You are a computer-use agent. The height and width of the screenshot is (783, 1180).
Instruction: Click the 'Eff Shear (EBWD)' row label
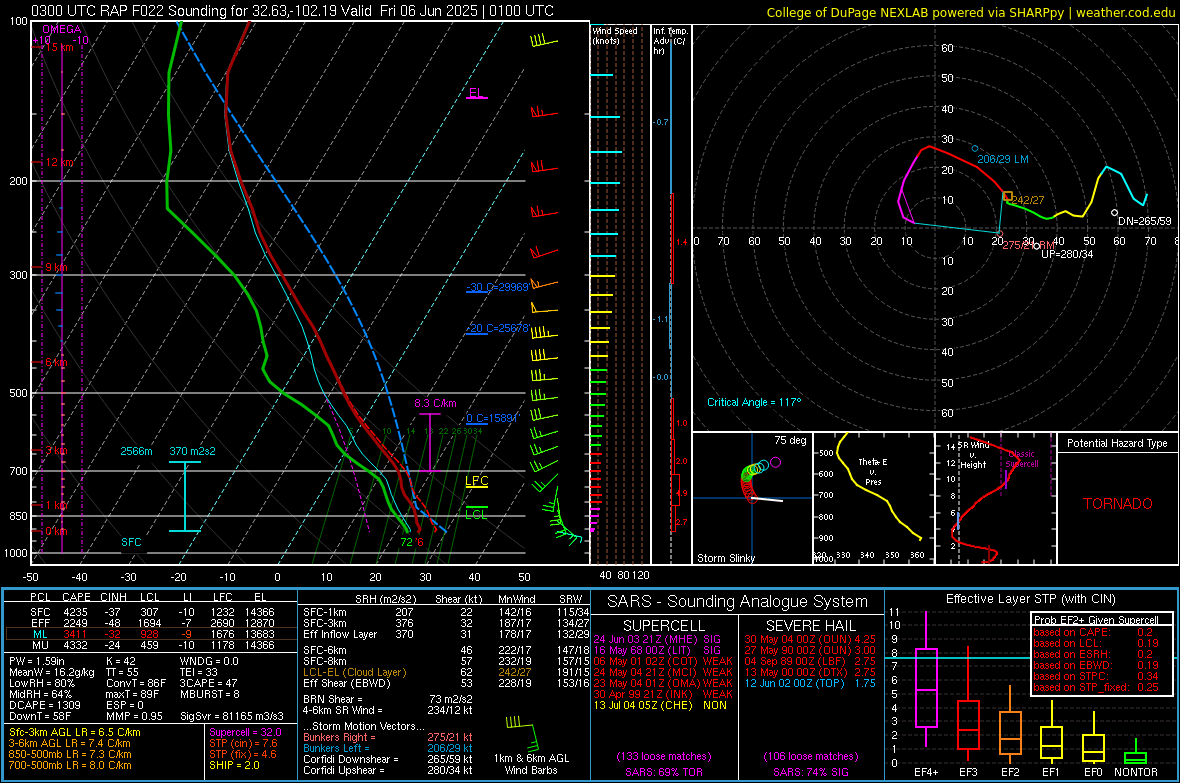pos(347,684)
